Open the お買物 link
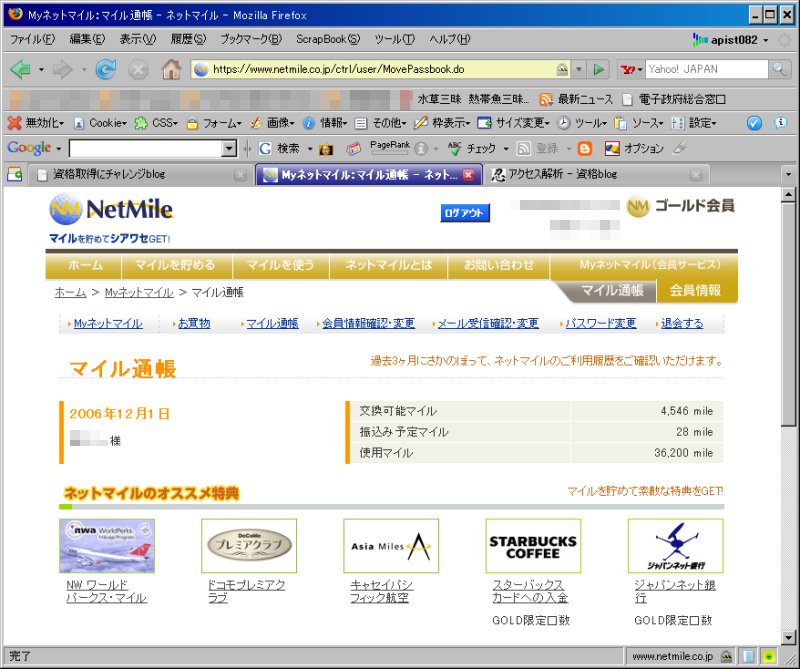 click(194, 323)
